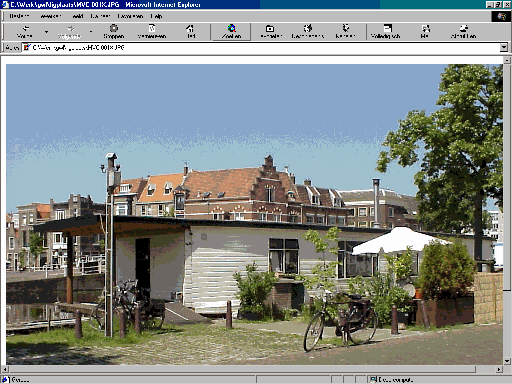Open the Geschiedenis history toolbar button
Image resolution: width=512 pixels, height=384 pixels.
(308, 32)
